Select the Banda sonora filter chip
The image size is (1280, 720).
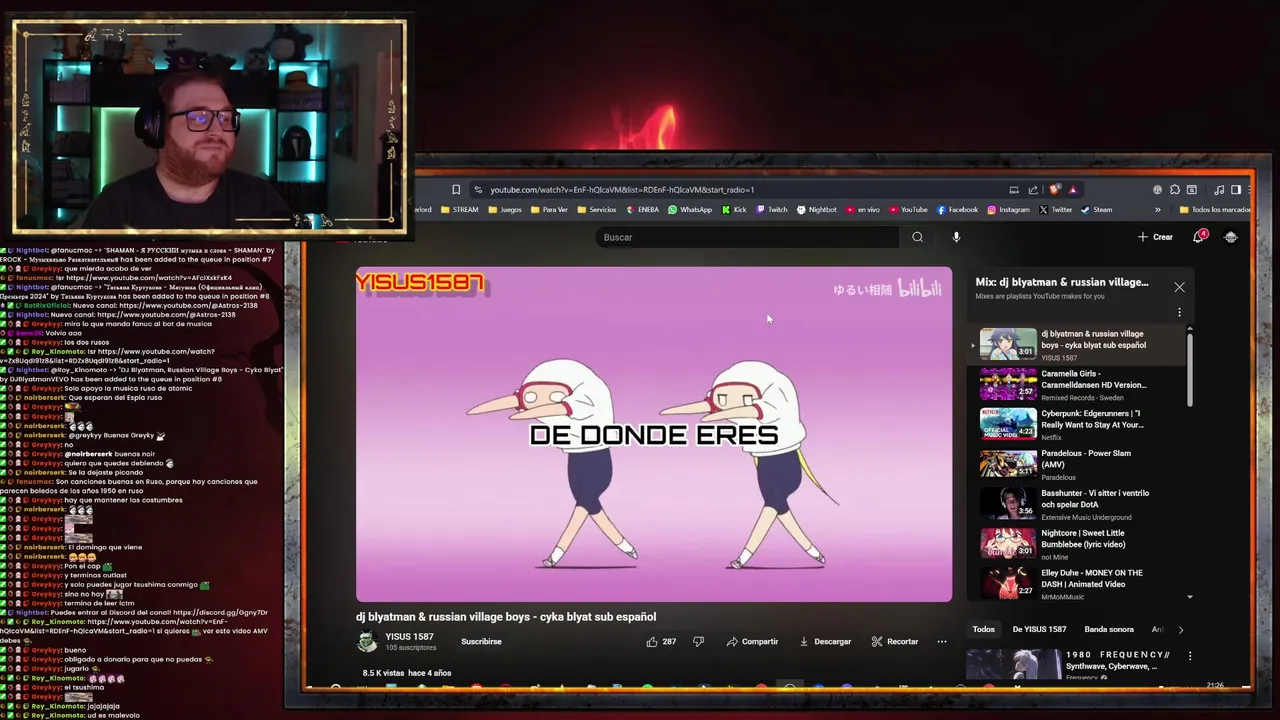click(1109, 630)
